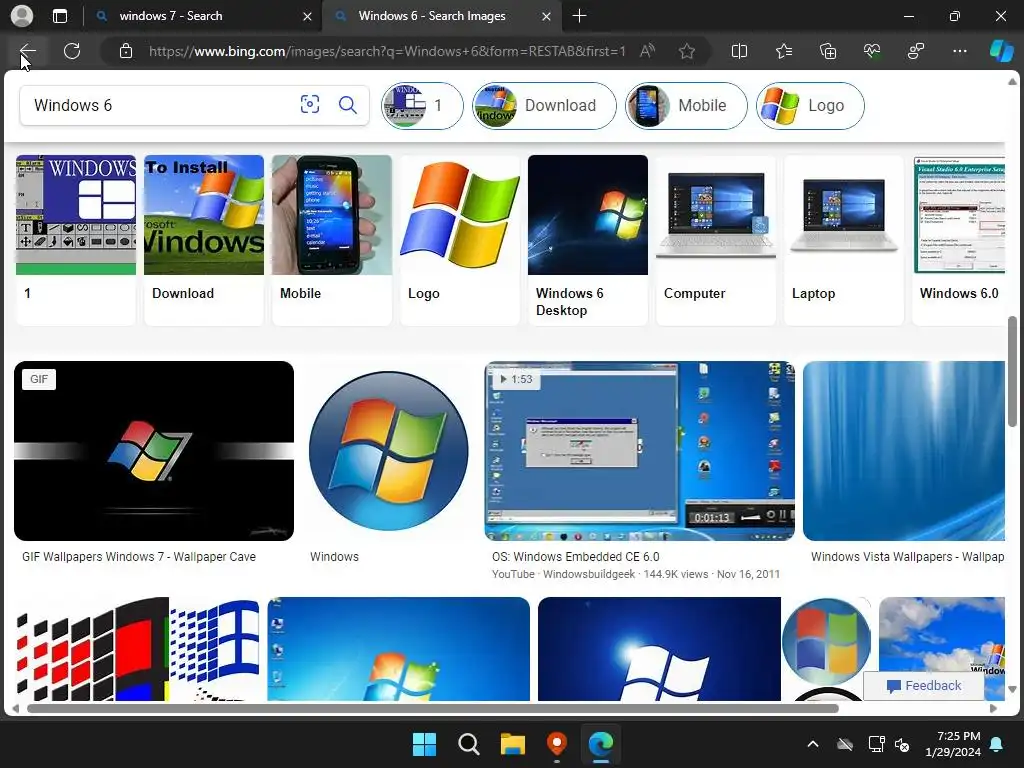
Task: Open tab actions menu
Action: click(x=59, y=16)
